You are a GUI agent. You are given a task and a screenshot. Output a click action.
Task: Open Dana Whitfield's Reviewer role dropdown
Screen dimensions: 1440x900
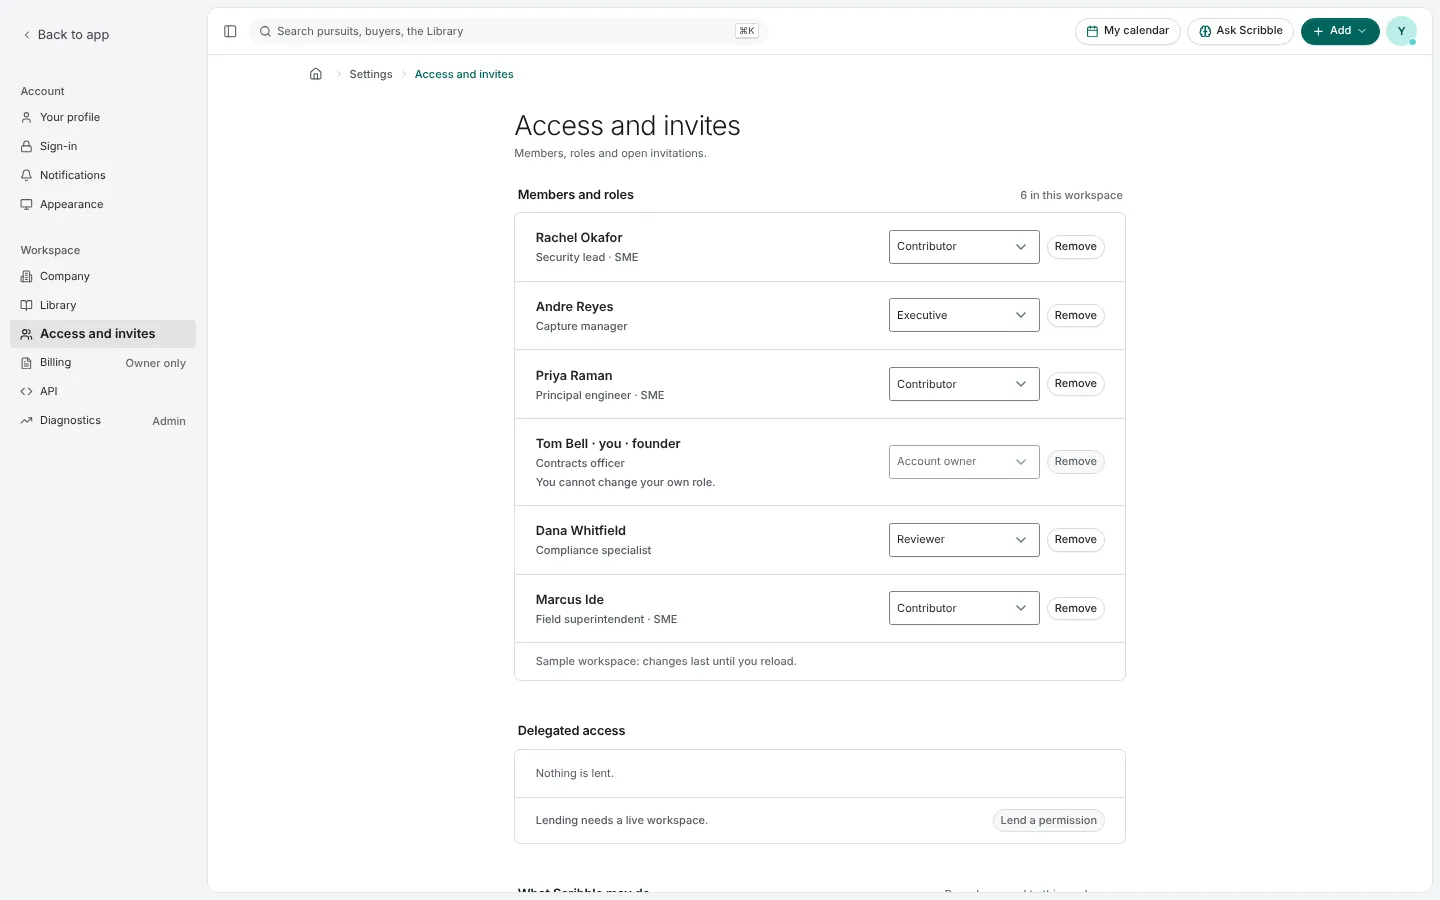[964, 540]
